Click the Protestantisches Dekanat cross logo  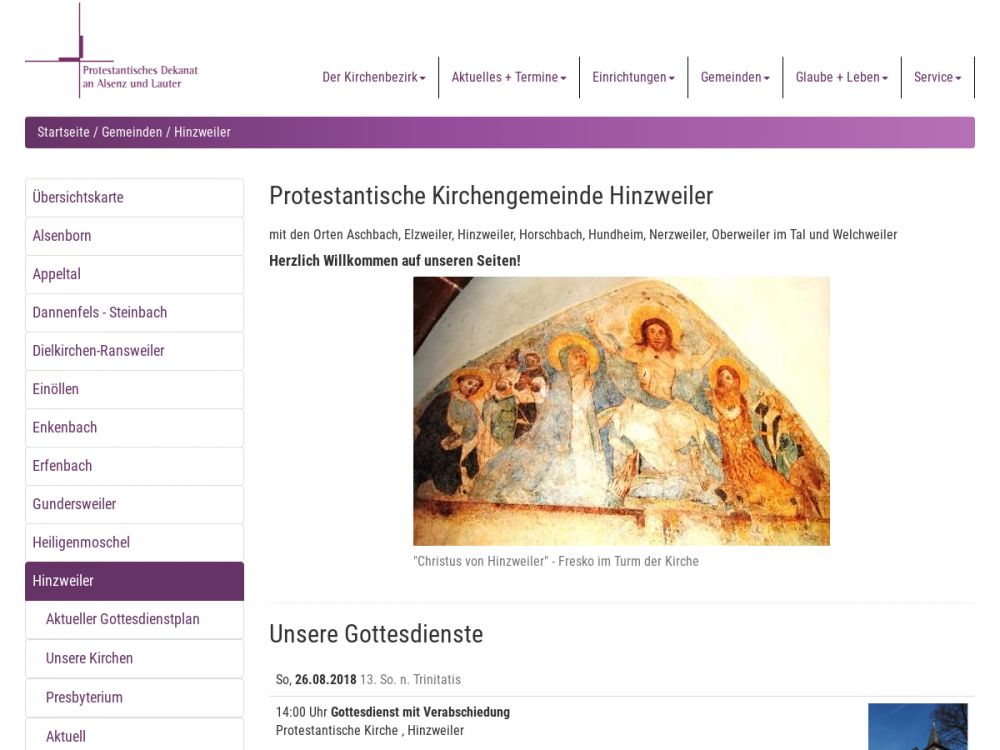pos(112,51)
